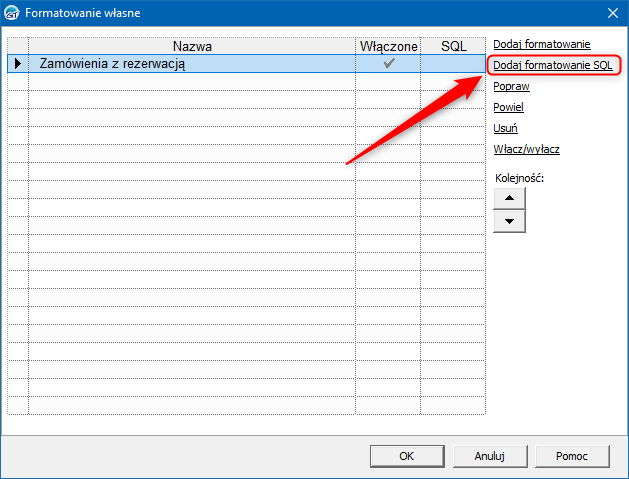Viewport: 629px width, 479px height.
Task: Open Dodaj formatowanie SQL link
Action: (x=553, y=65)
